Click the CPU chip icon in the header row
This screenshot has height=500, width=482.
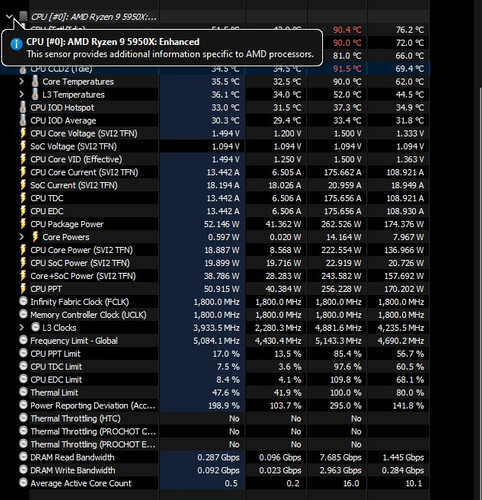point(23,16)
